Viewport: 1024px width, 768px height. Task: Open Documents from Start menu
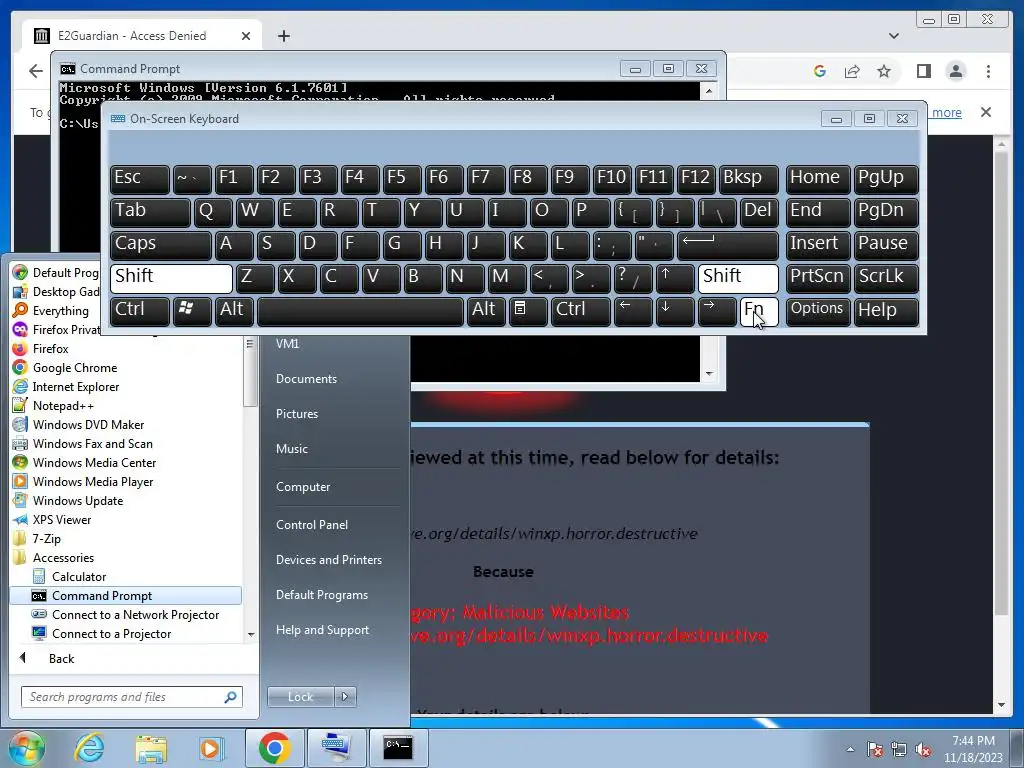click(x=306, y=379)
